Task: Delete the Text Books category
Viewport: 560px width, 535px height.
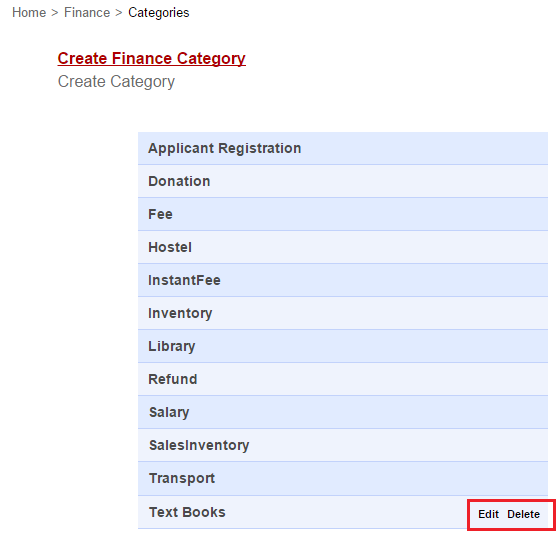Action: point(524,514)
